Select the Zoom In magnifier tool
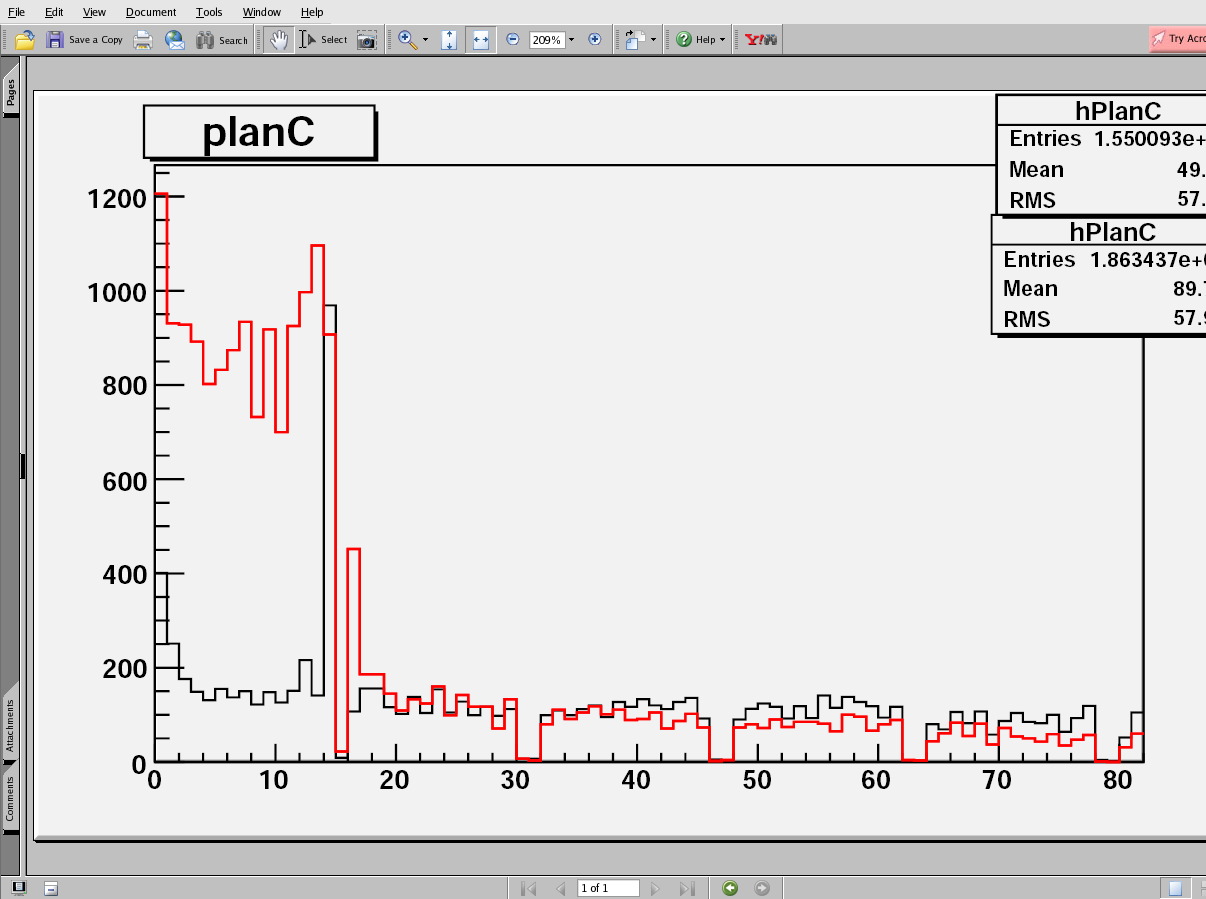The width and height of the screenshot is (1206, 899). 407,40
